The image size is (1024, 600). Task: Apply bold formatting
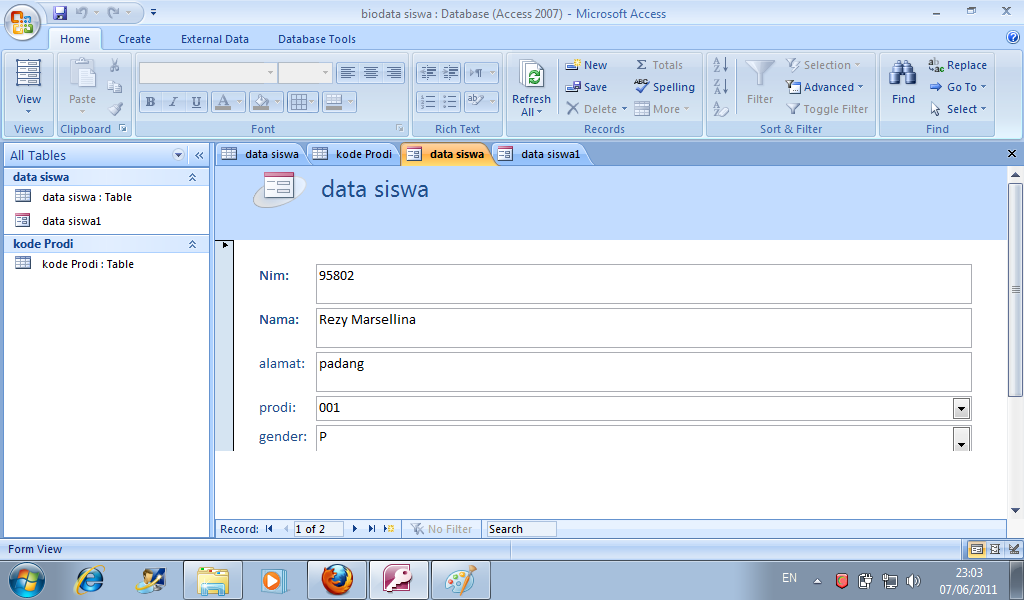pyautogui.click(x=149, y=102)
